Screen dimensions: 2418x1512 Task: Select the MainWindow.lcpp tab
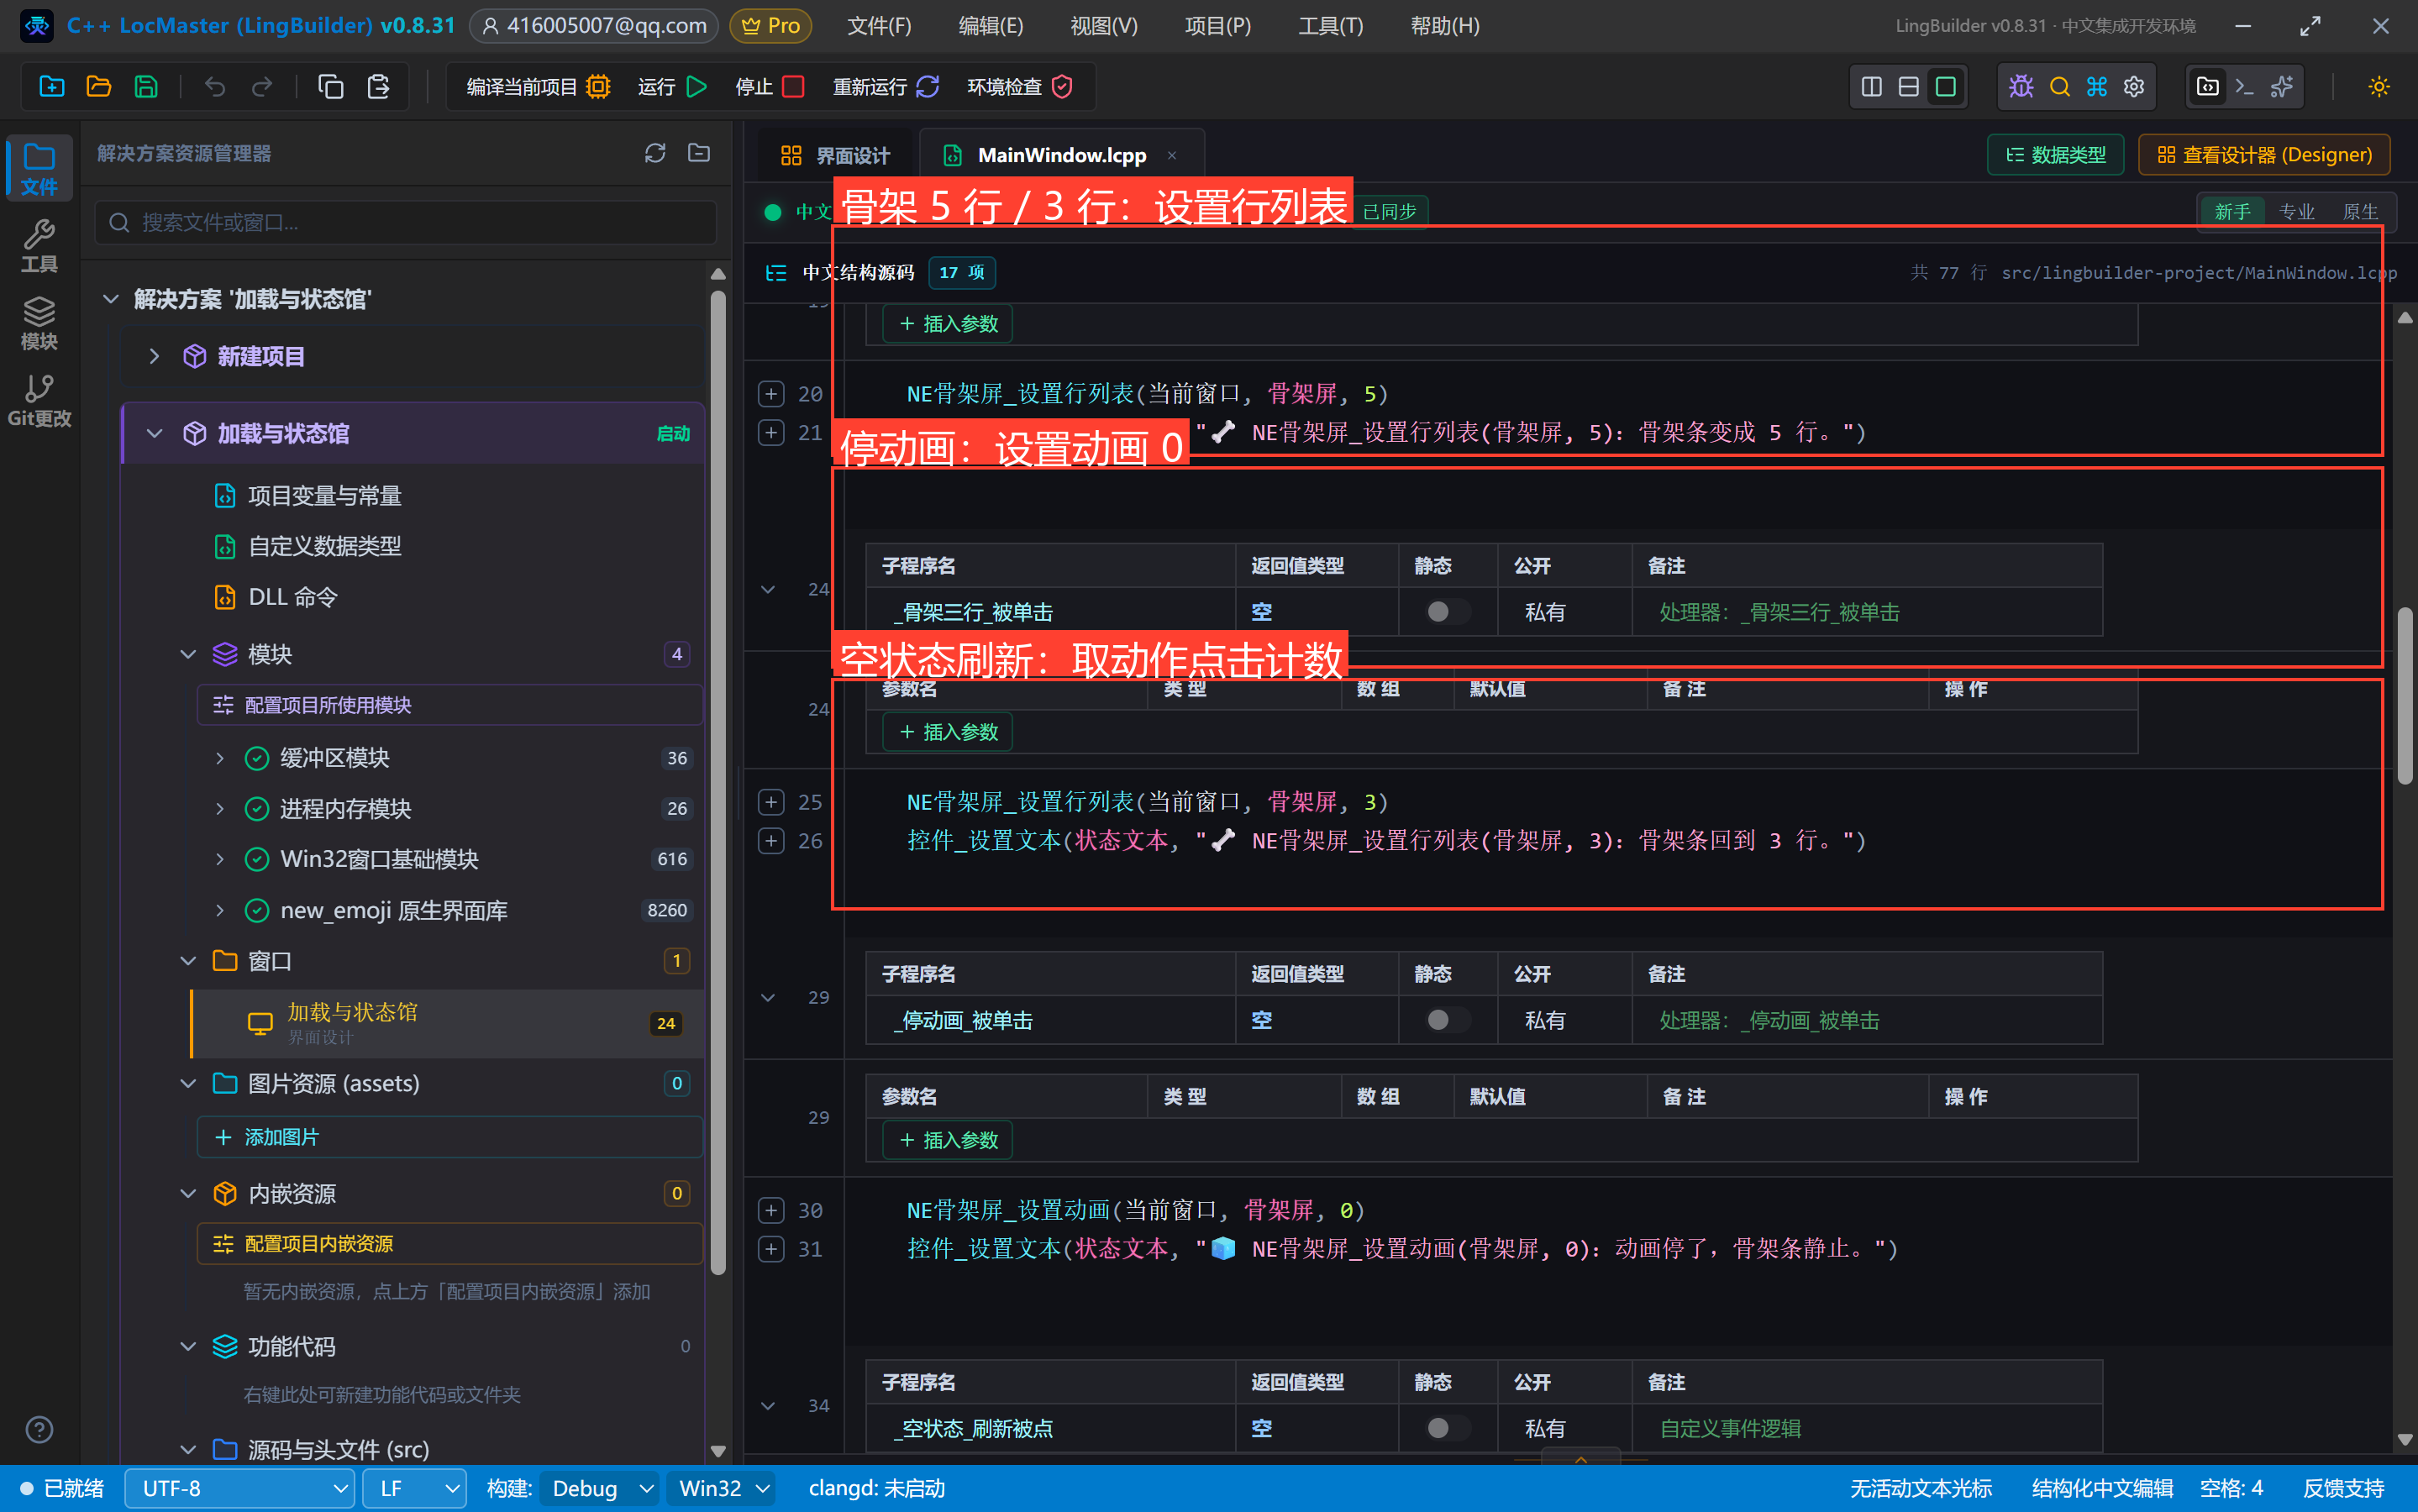pyautogui.click(x=1060, y=155)
